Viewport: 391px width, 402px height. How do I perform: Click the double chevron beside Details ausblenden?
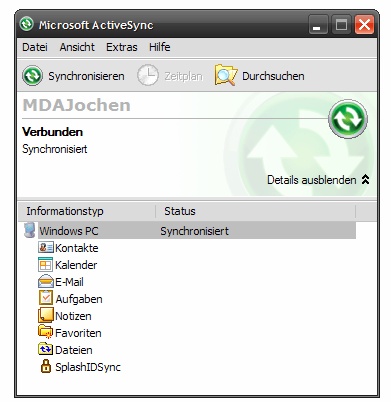(365, 179)
